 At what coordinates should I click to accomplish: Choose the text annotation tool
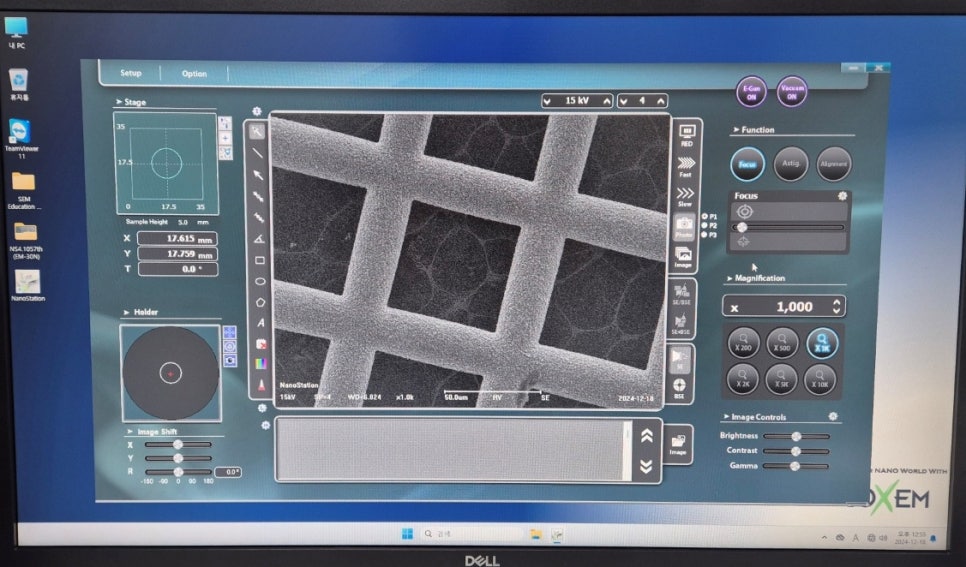pyautogui.click(x=260, y=322)
